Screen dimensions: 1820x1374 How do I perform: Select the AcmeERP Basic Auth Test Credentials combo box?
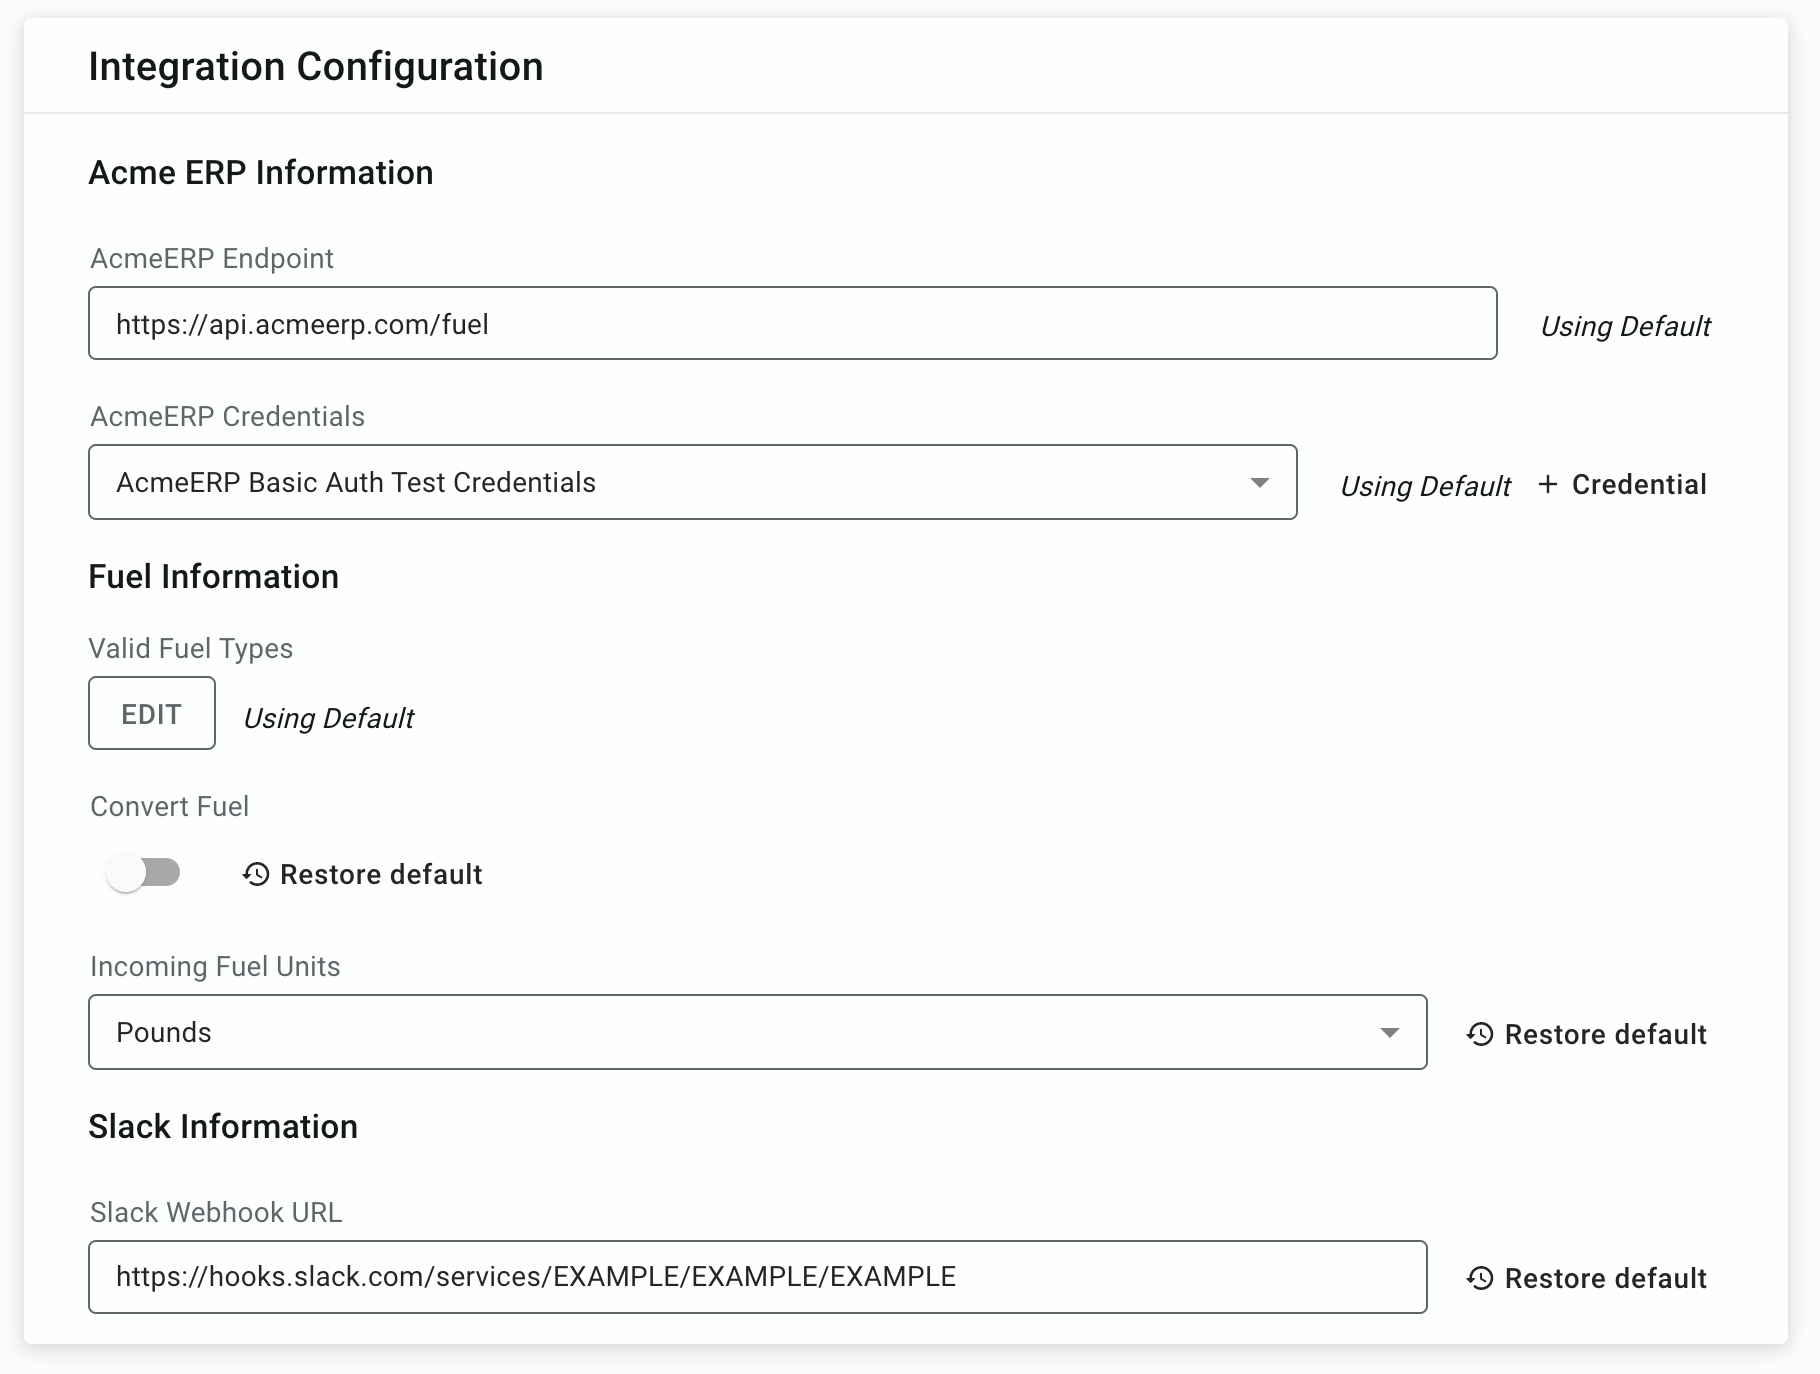pyautogui.click(x=693, y=482)
